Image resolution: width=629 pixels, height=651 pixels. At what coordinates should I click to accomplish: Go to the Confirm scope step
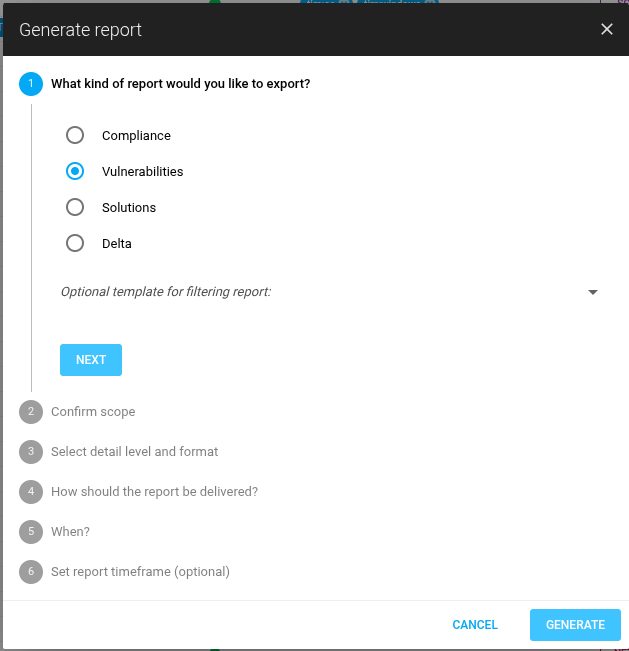[x=93, y=412]
